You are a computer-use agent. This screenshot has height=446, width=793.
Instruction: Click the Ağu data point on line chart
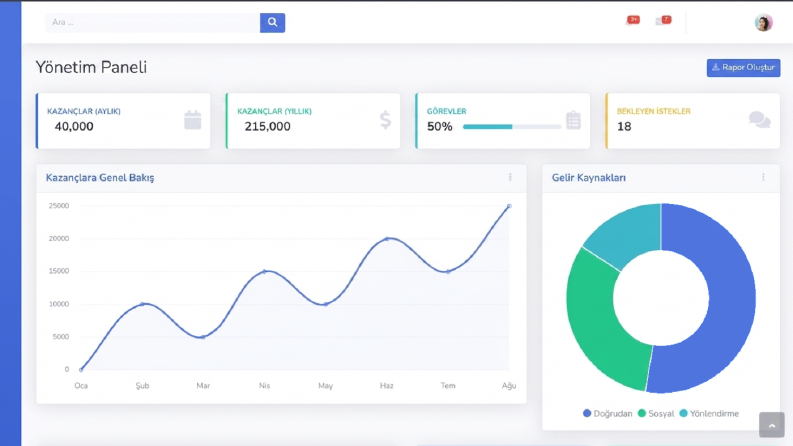tap(509, 206)
